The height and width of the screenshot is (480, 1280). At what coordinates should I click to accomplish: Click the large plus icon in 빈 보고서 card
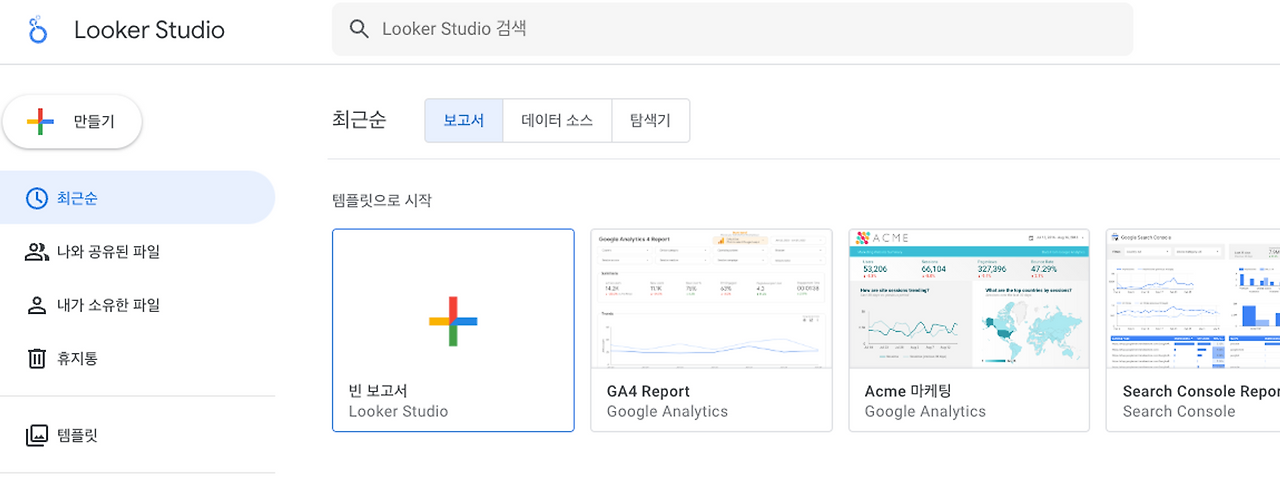[453, 321]
